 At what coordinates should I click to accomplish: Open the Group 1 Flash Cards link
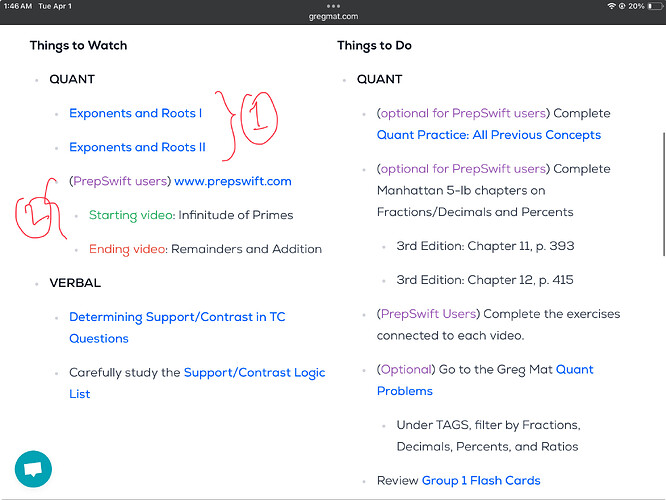[x=481, y=480]
